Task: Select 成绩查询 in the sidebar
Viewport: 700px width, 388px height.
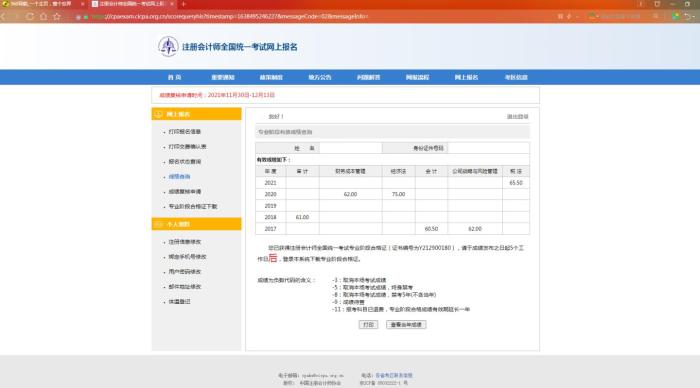Action: coord(179,177)
